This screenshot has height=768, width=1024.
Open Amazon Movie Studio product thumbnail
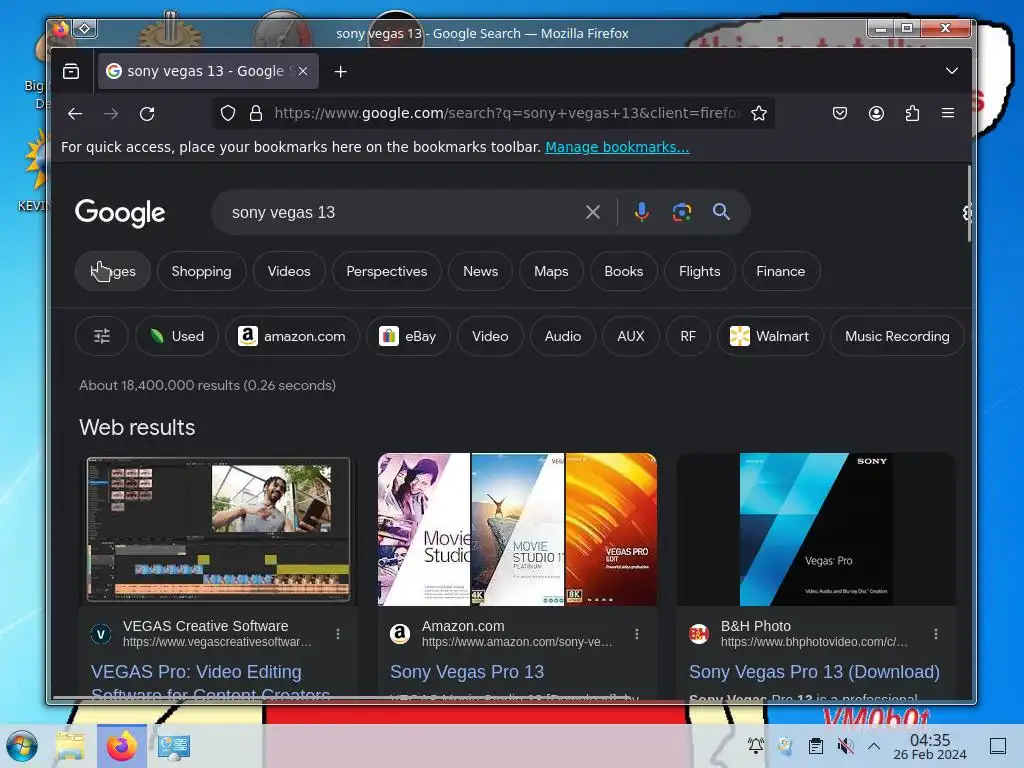click(x=517, y=530)
